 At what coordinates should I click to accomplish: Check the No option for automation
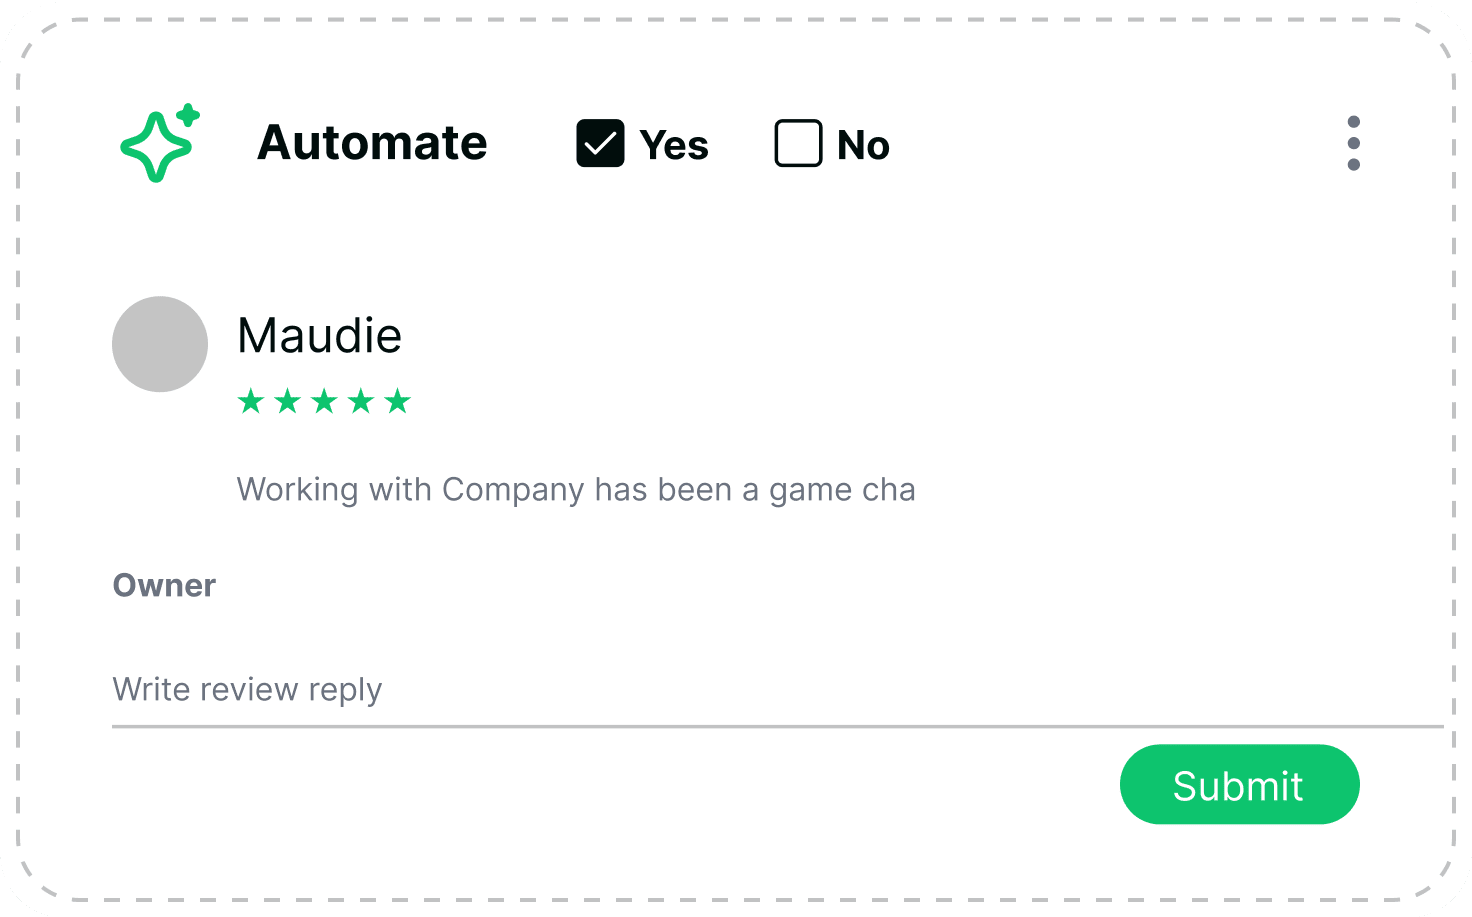pyautogui.click(x=797, y=143)
